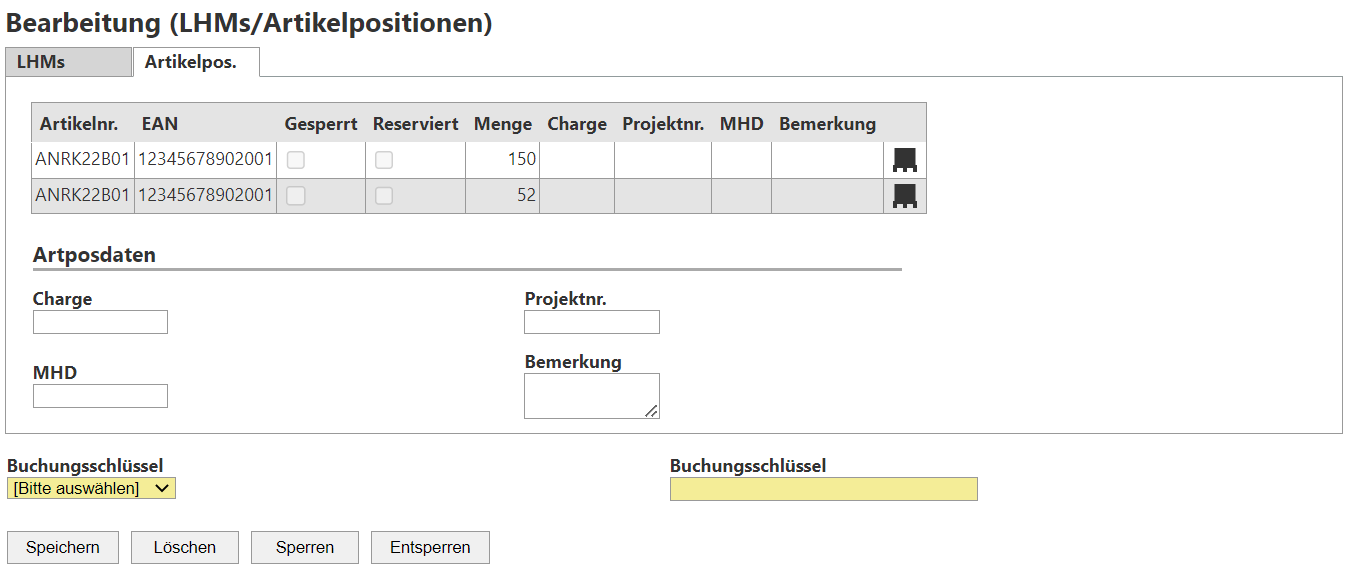The height and width of the screenshot is (574, 1348).
Task: Click into the MHD input field
Action: pyautogui.click(x=100, y=396)
